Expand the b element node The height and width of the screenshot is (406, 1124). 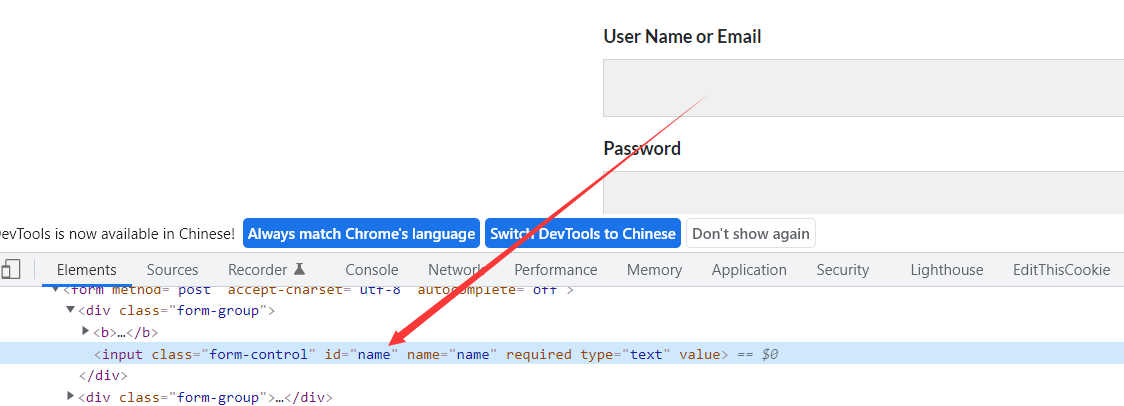pos(86,331)
